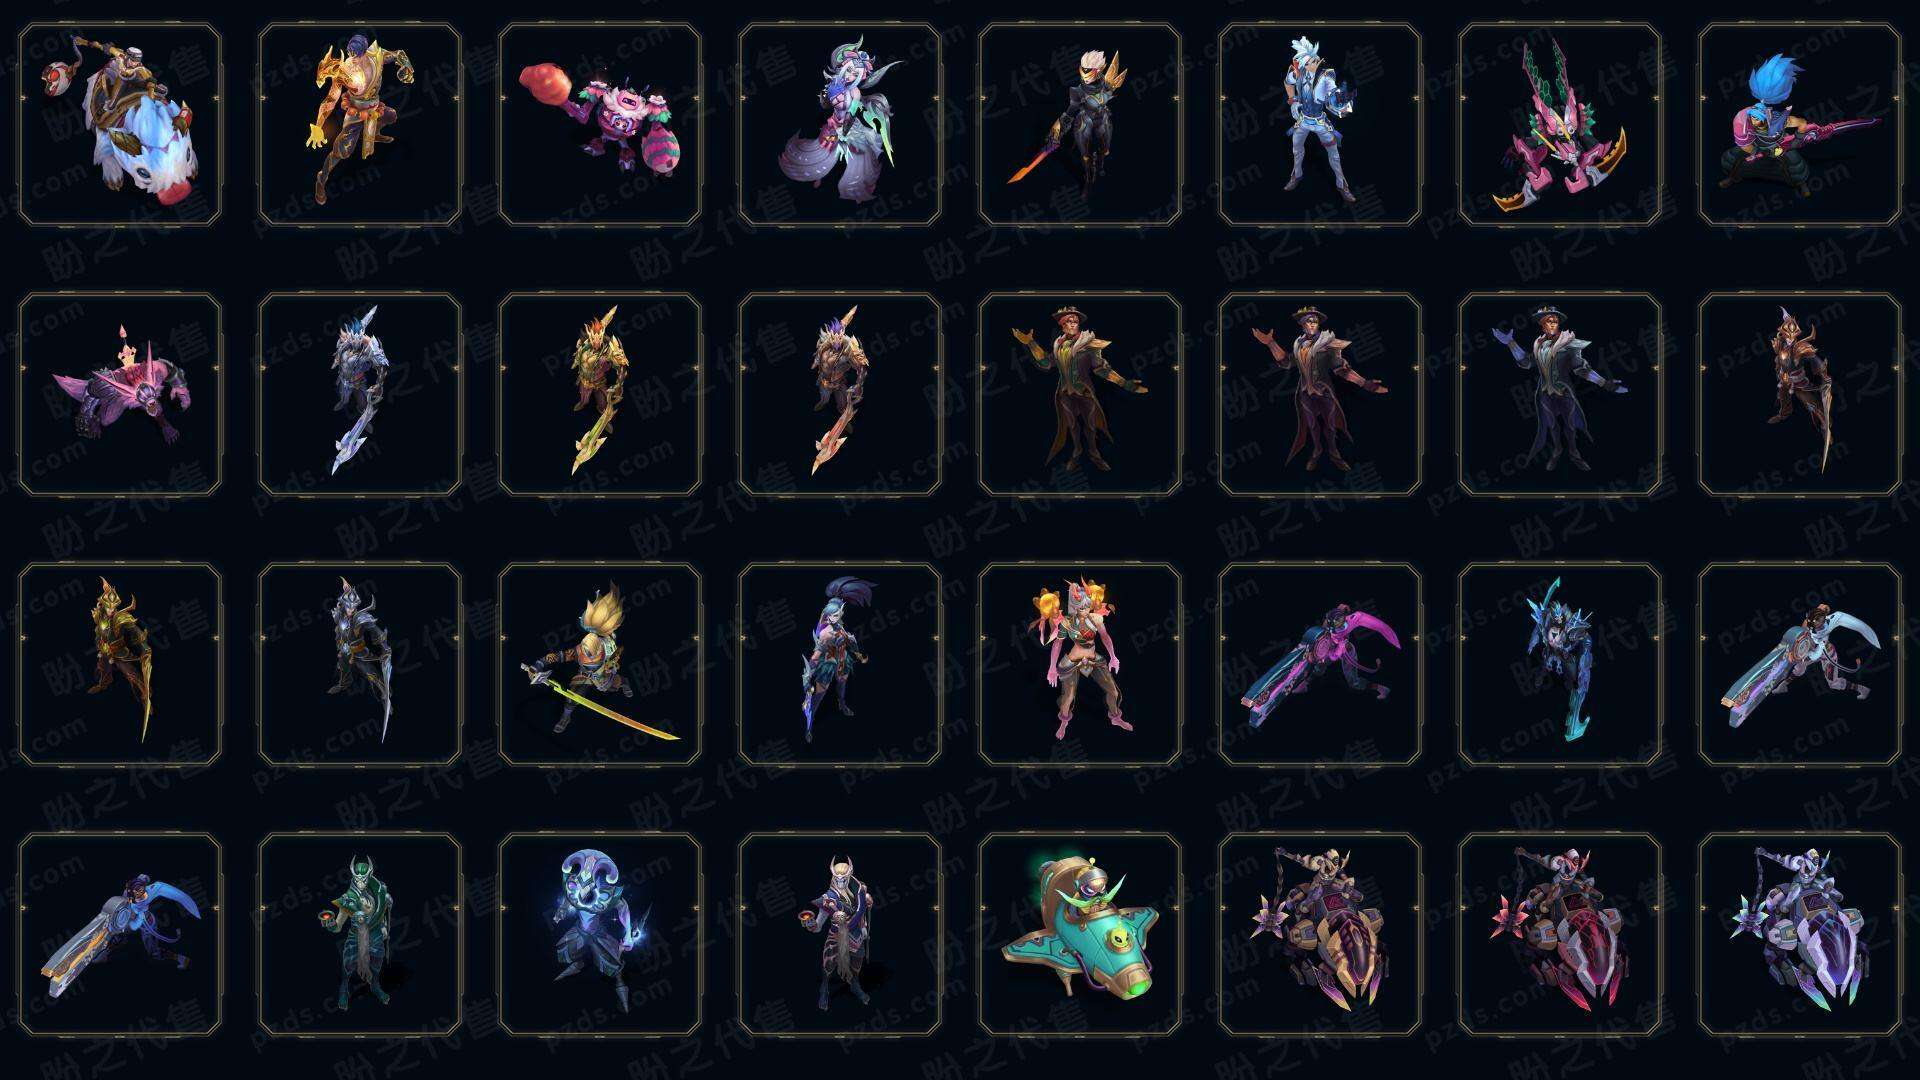Select the white-haired blue uniform character
This screenshot has width=1920, height=1080.
(x=1320, y=125)
